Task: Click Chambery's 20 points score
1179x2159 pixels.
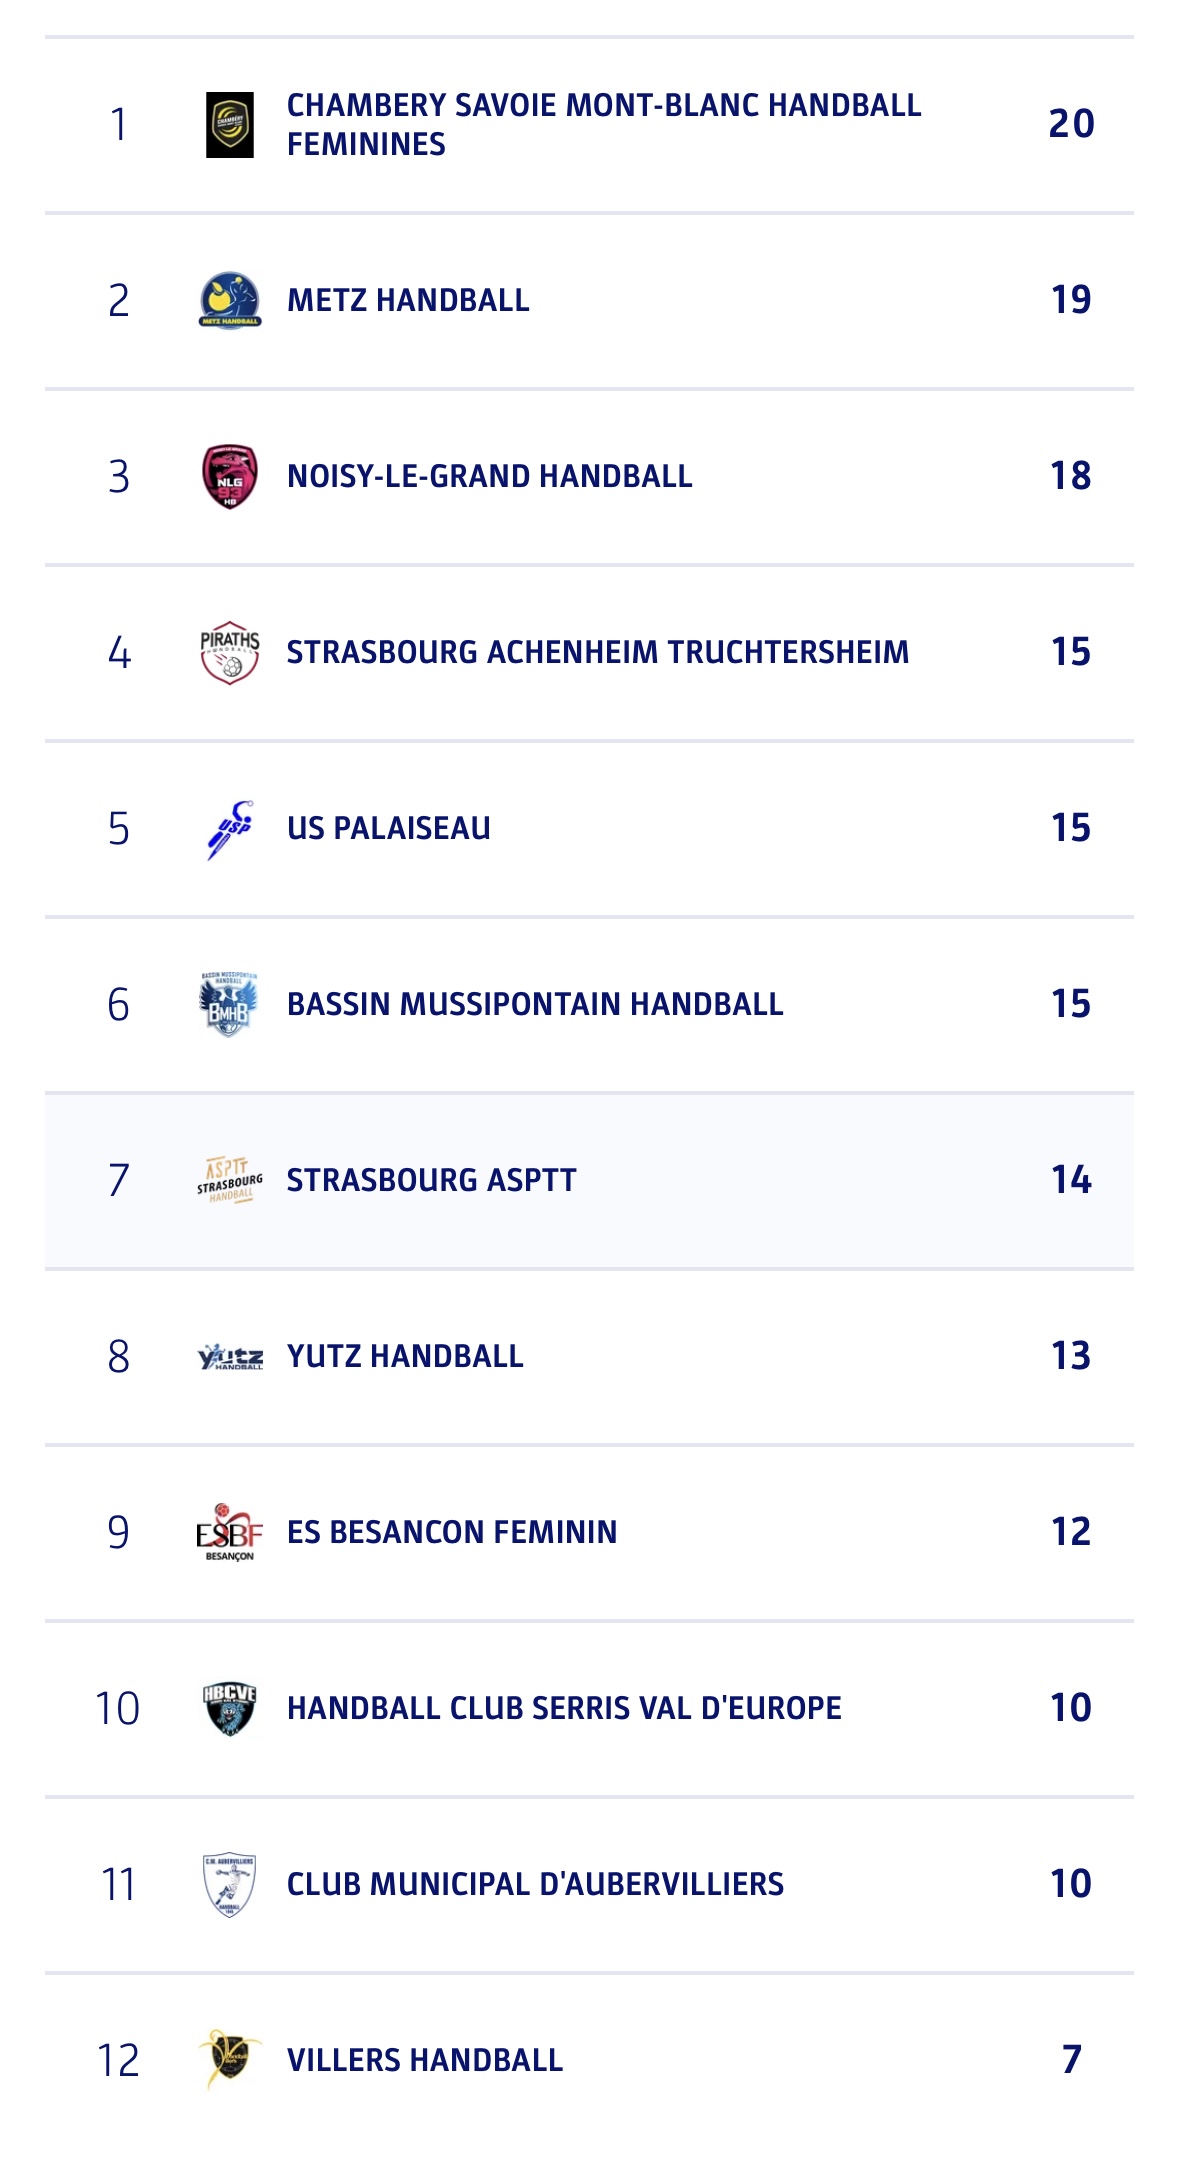Action: click(1071, 124)
